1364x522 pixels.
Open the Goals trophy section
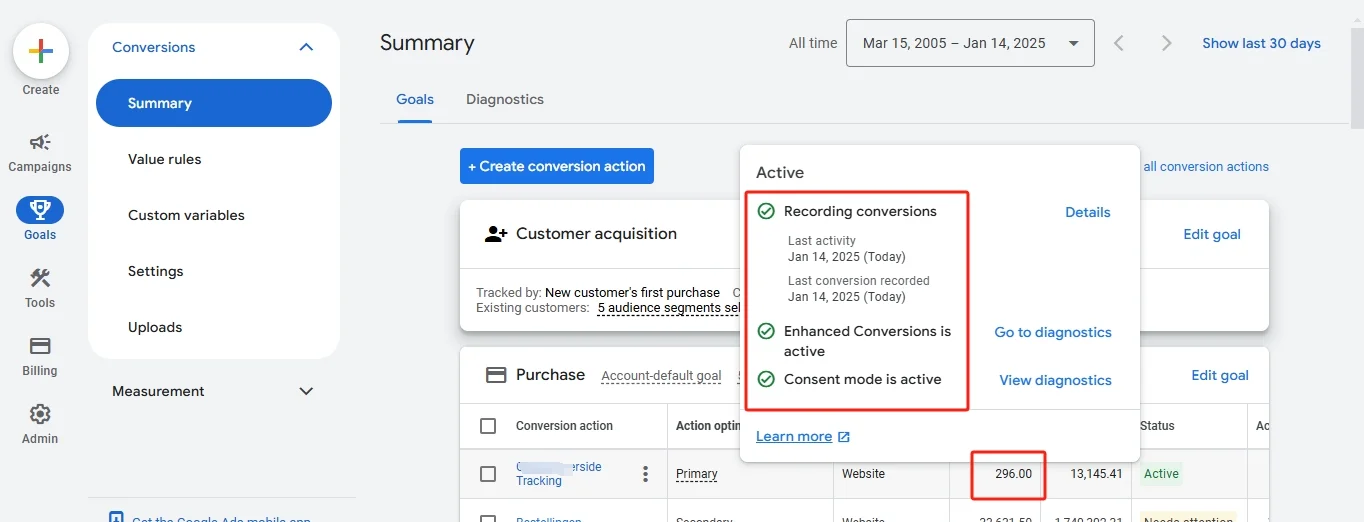click(x=40, y=219)
